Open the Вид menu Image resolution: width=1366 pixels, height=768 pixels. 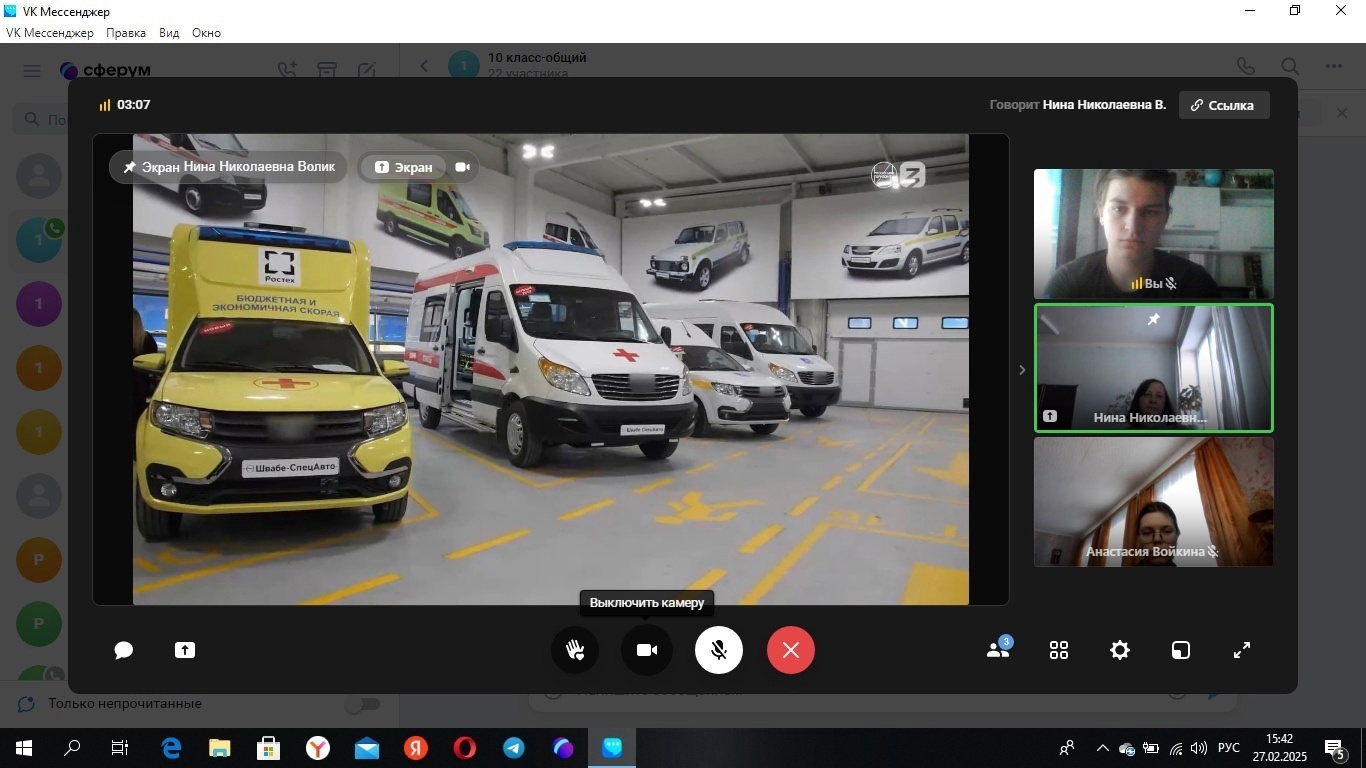click(x=169, y=33)
